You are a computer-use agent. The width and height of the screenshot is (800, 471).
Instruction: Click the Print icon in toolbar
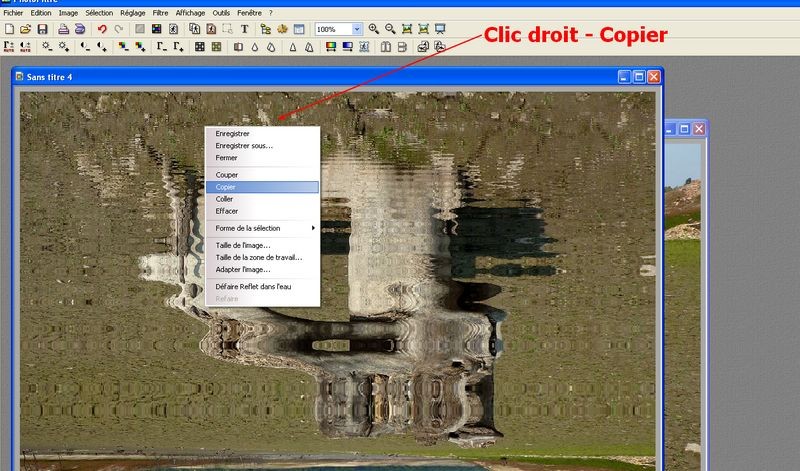(63, 30)
